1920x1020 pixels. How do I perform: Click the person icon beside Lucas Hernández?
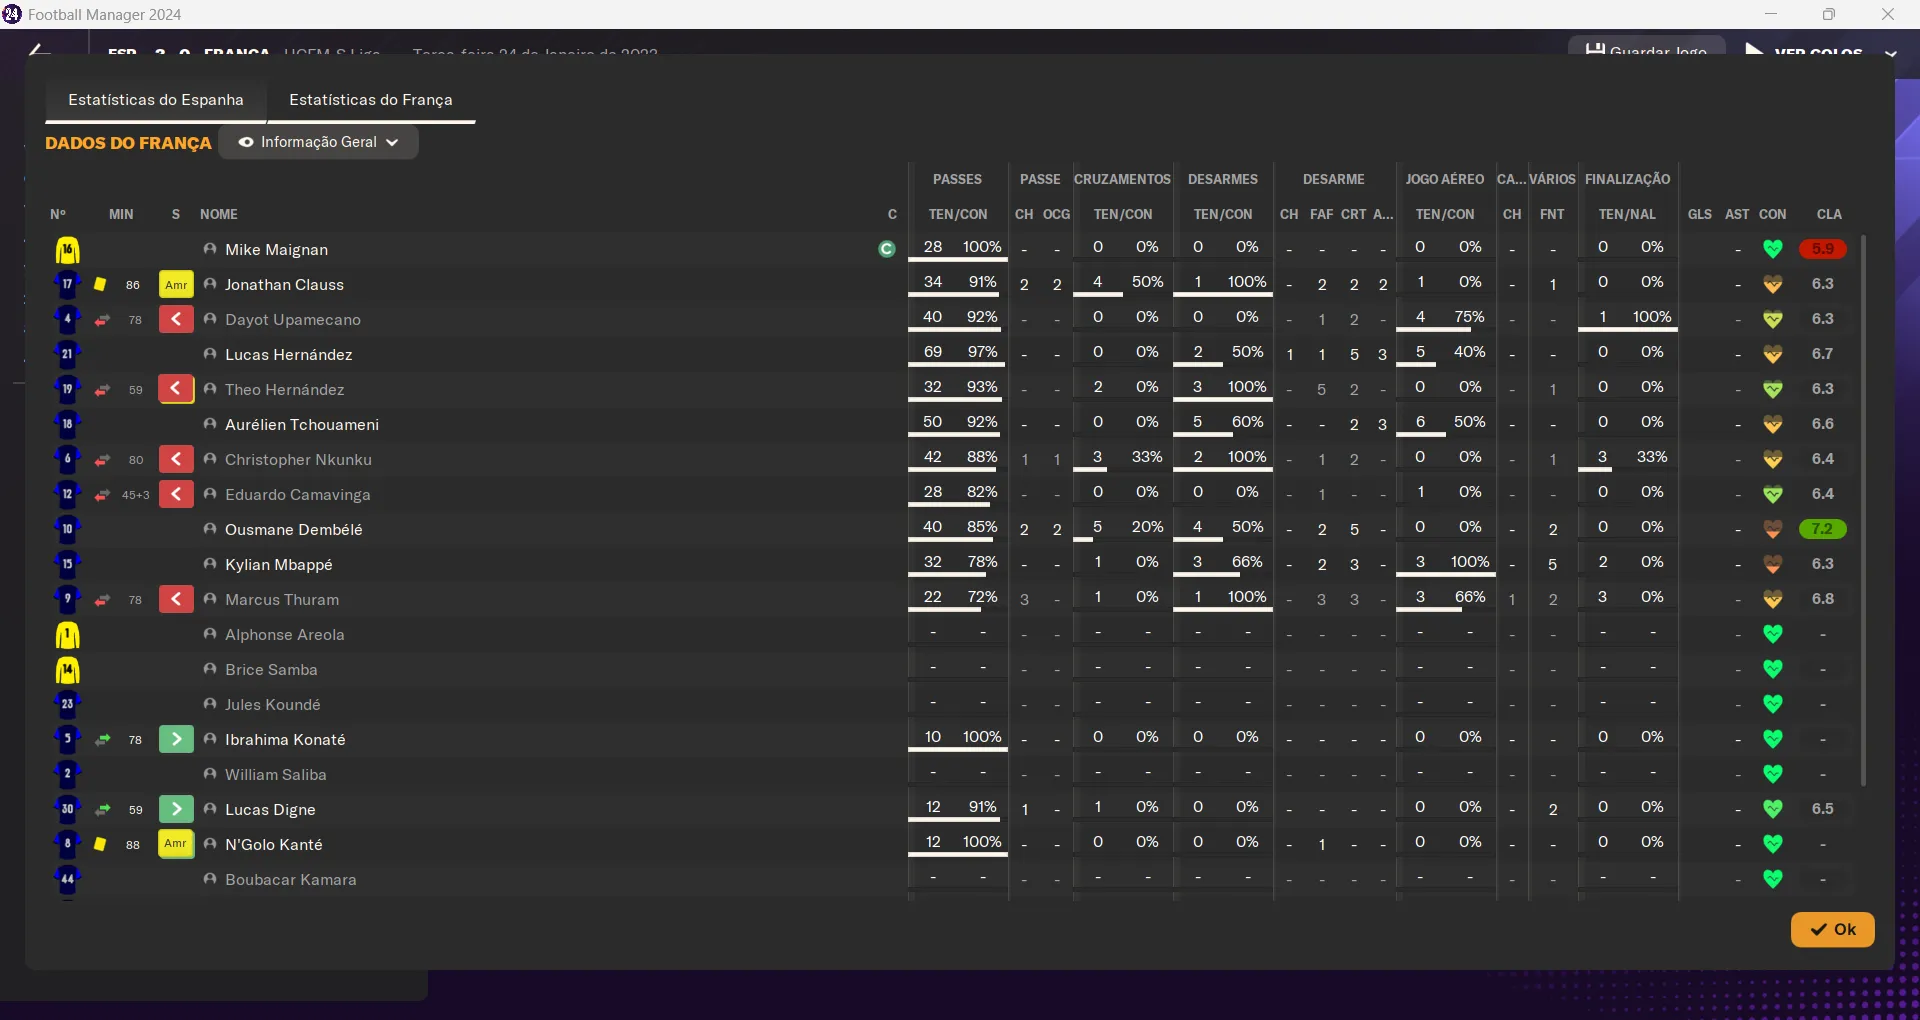click(210, 354)
